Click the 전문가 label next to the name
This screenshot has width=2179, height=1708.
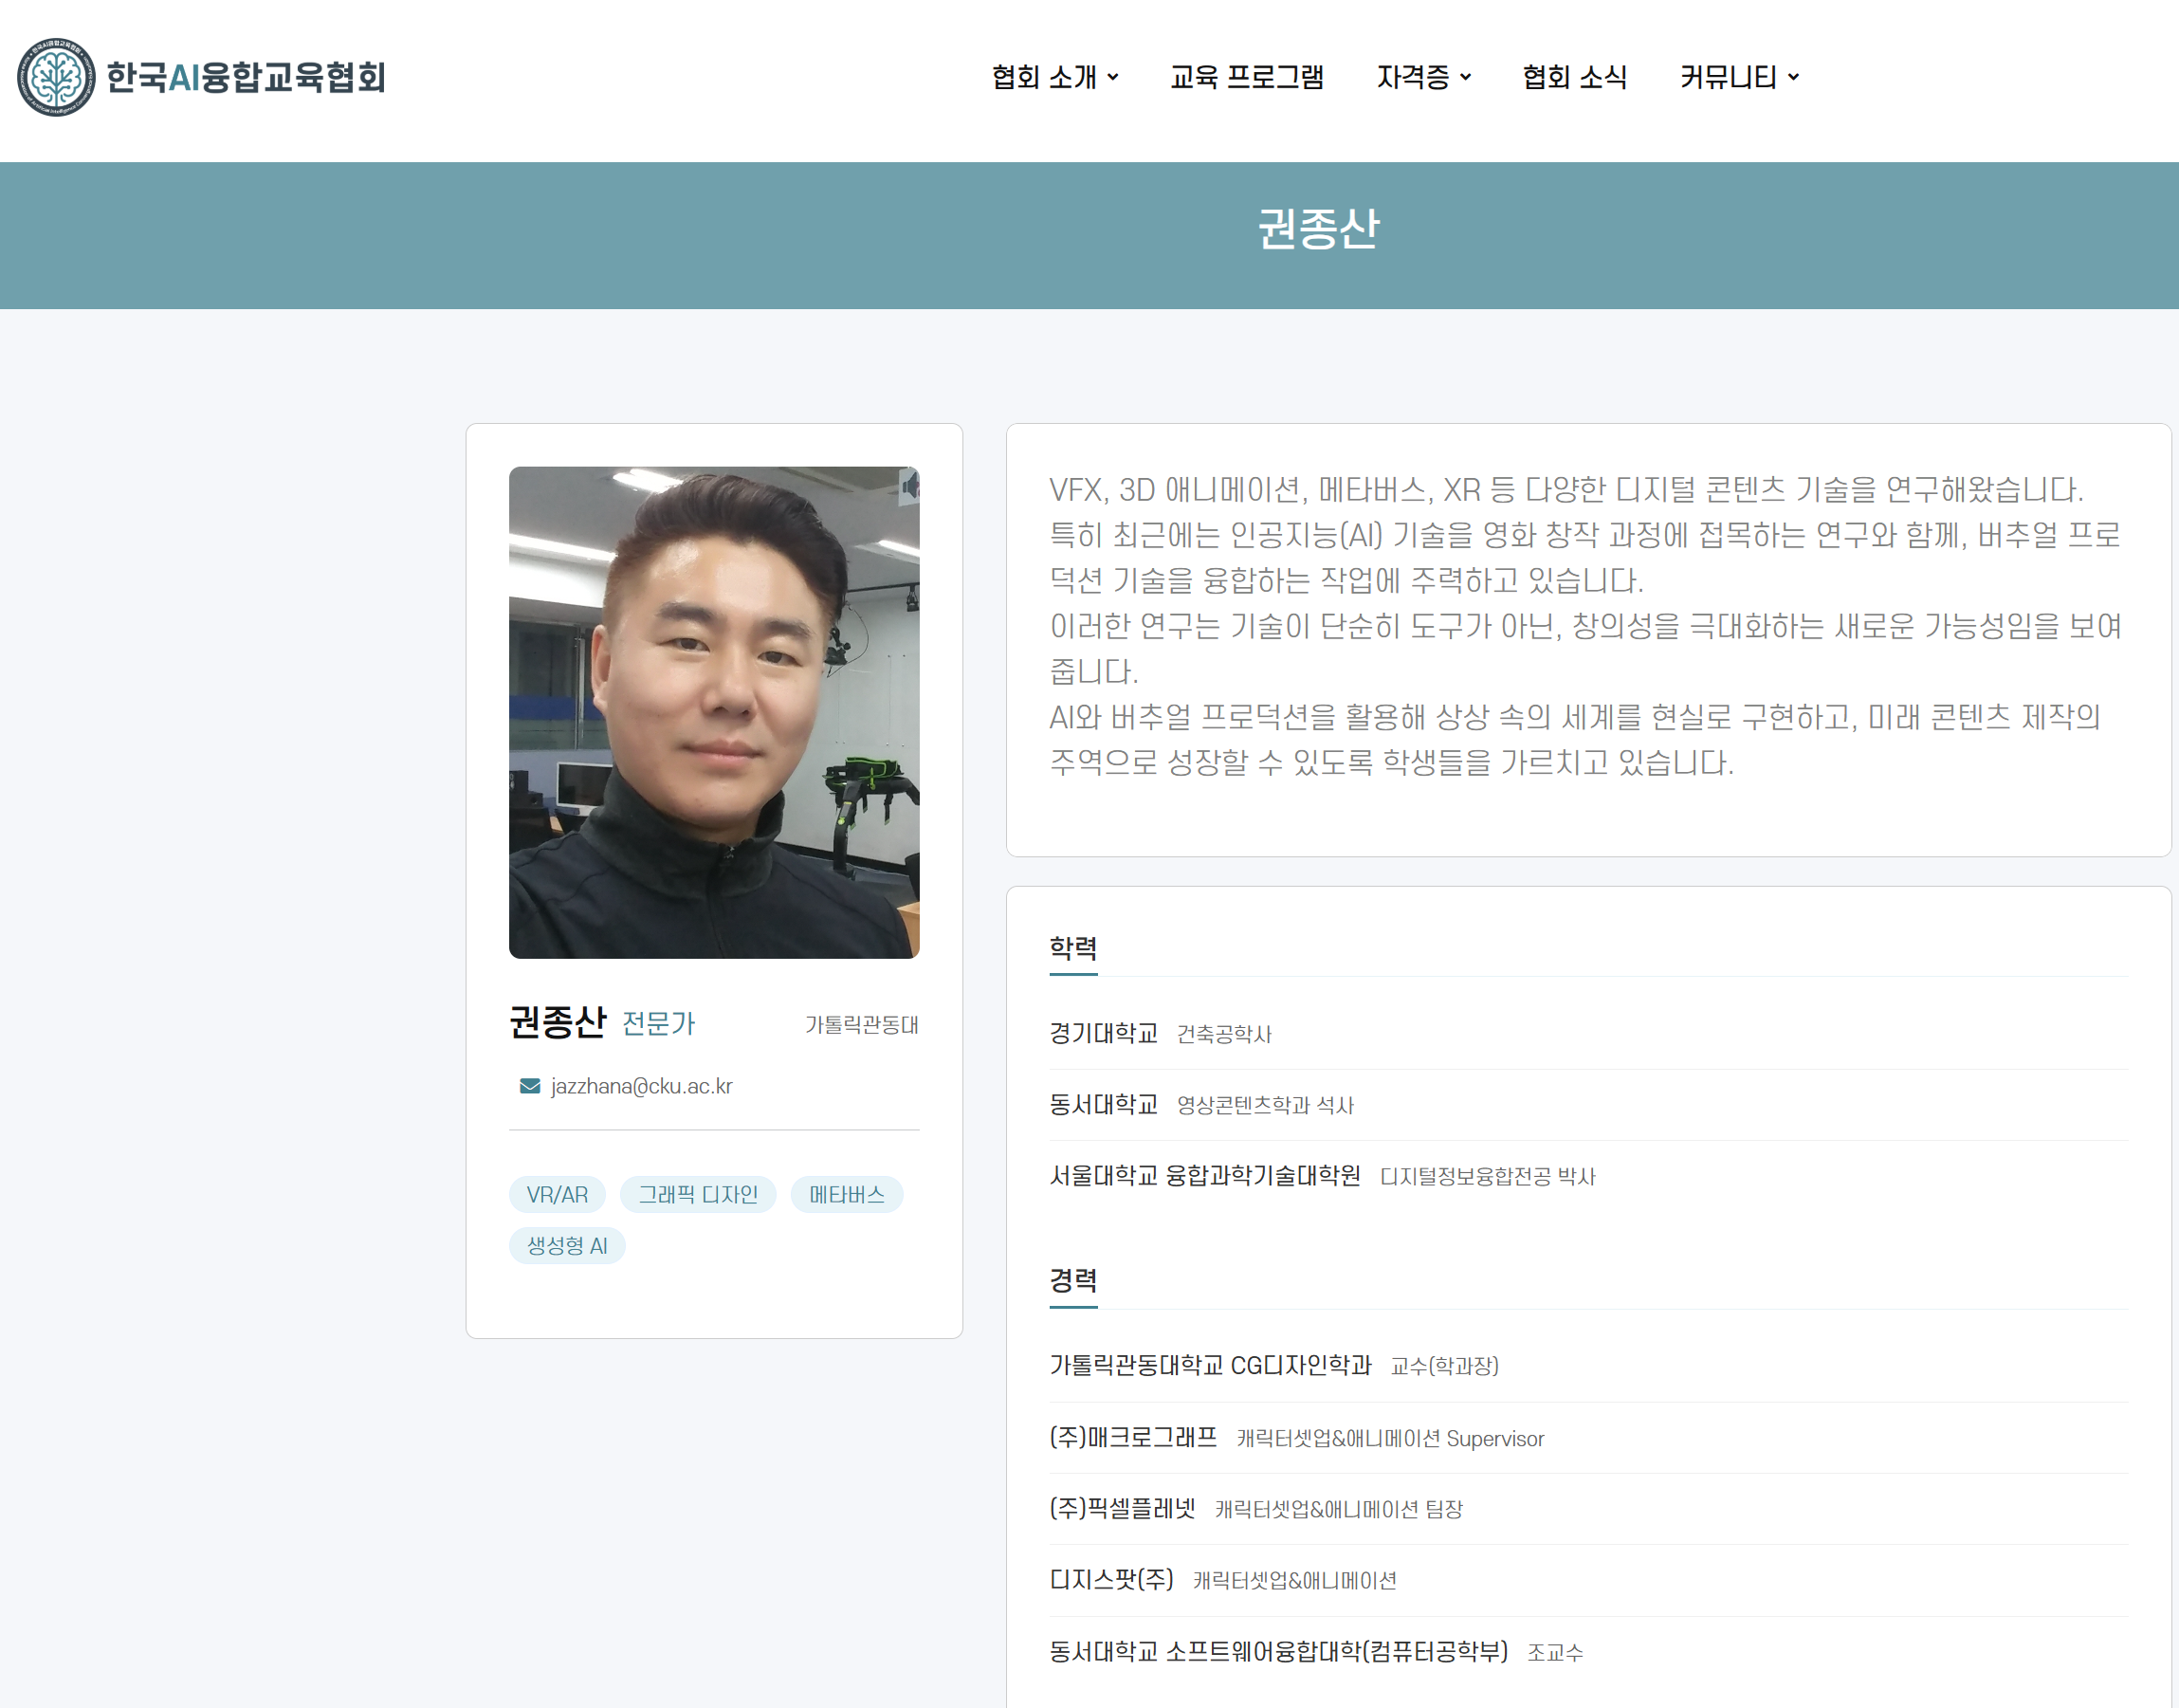pos(660,1024)
